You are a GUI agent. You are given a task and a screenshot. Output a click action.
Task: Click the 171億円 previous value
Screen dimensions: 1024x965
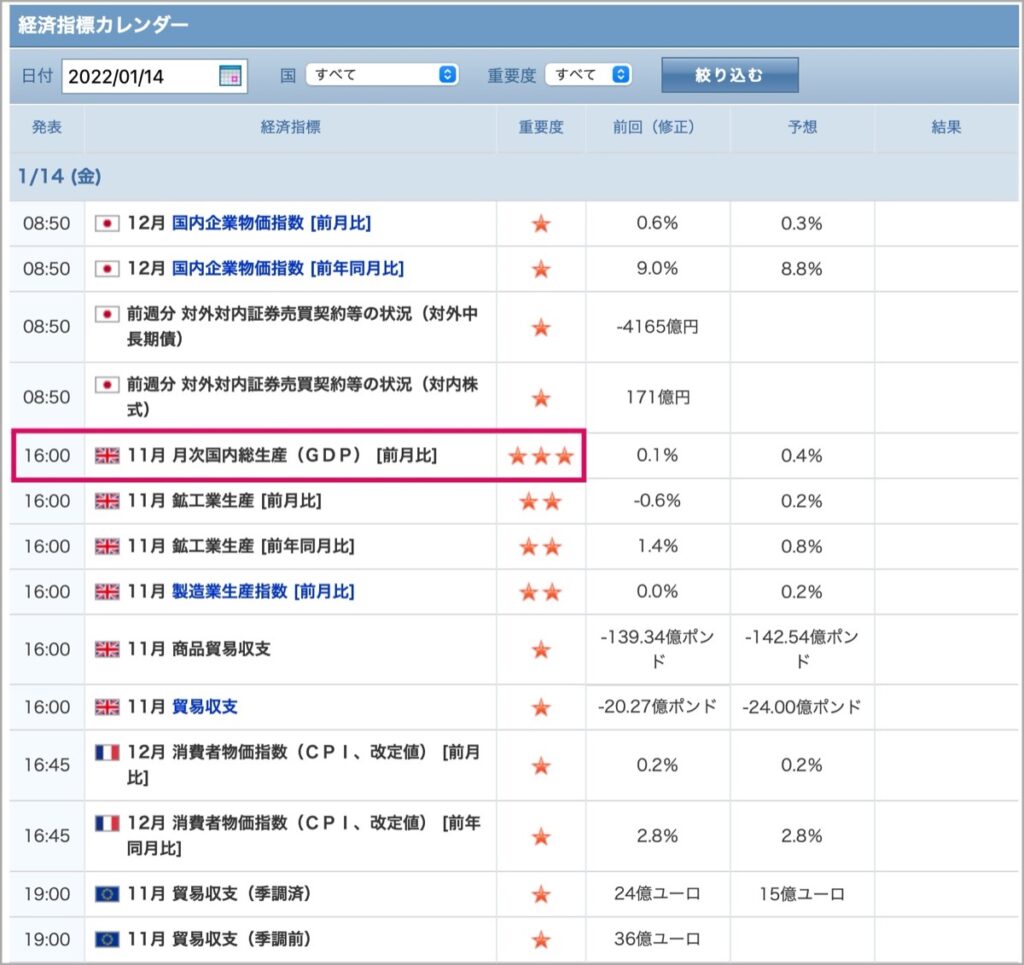pos(658,397)
